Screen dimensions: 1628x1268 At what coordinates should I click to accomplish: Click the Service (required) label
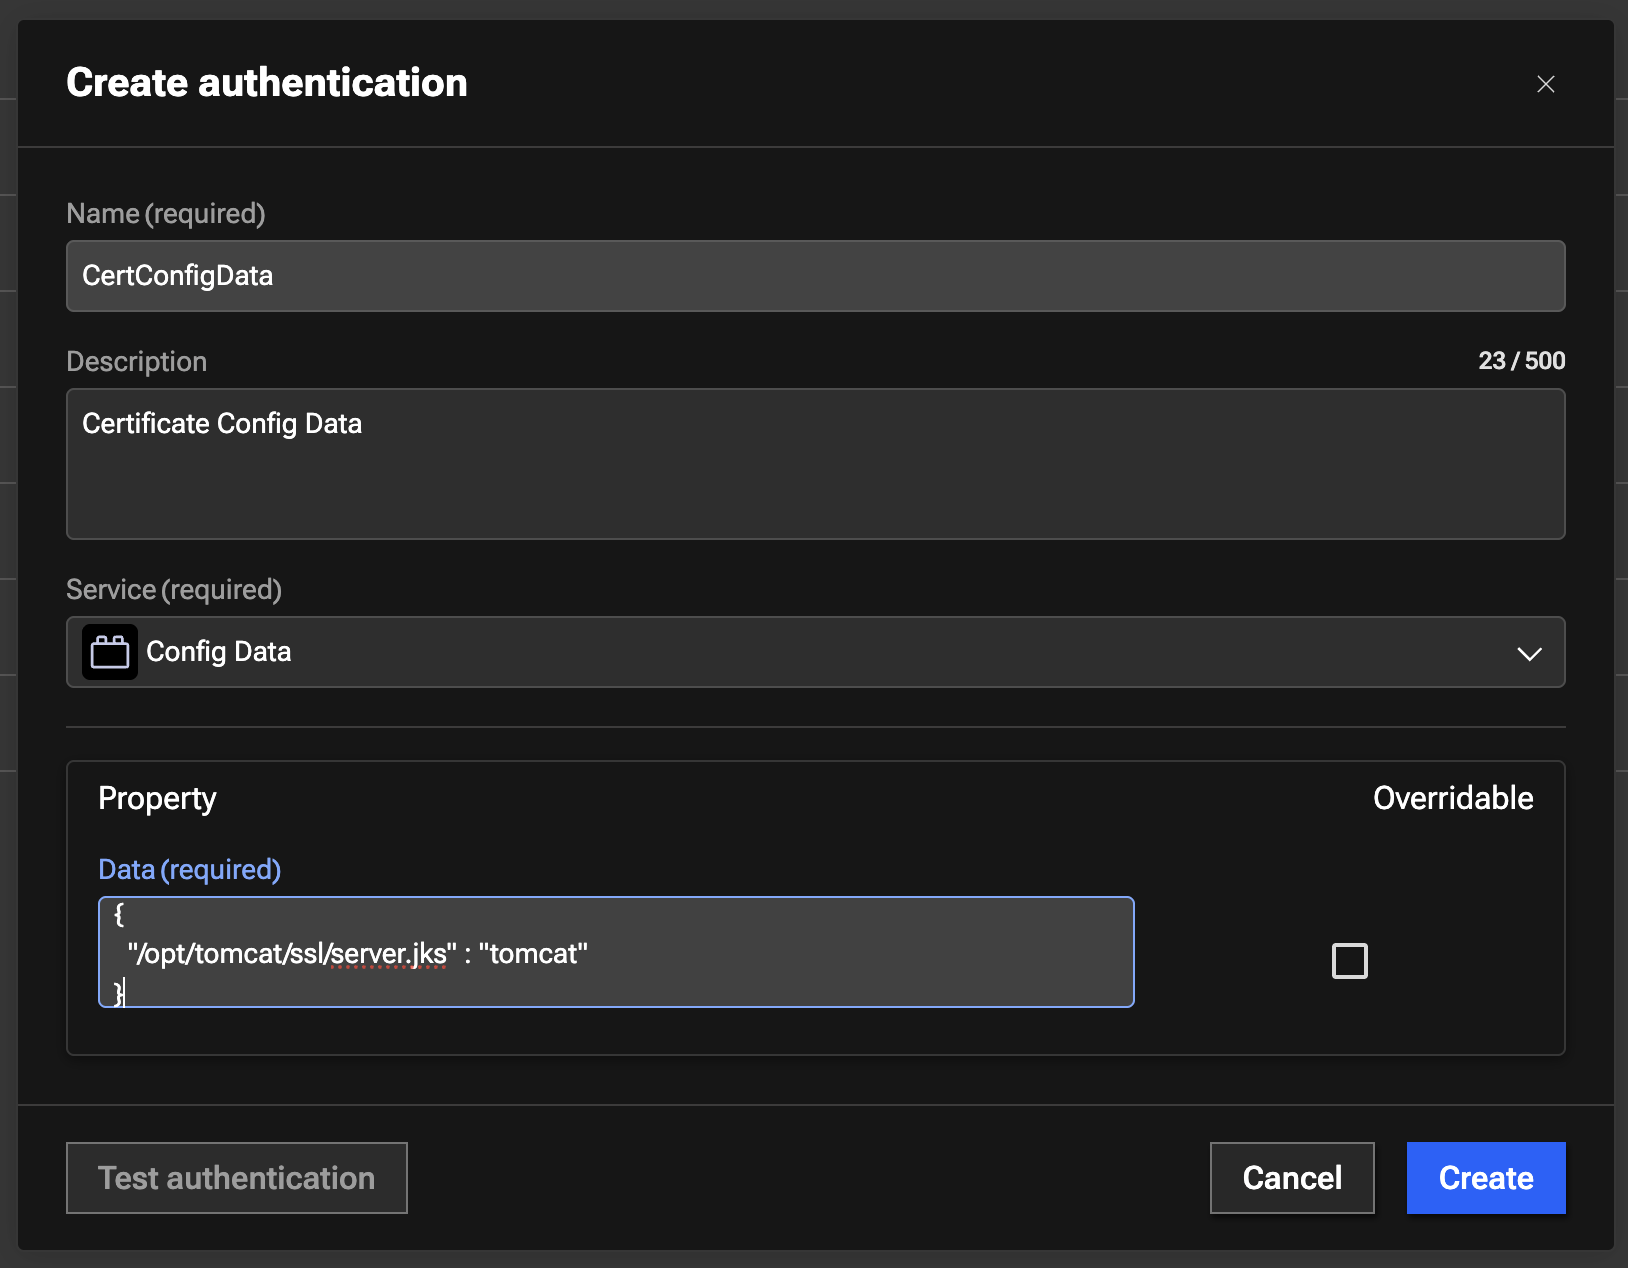tap(174, 590)
